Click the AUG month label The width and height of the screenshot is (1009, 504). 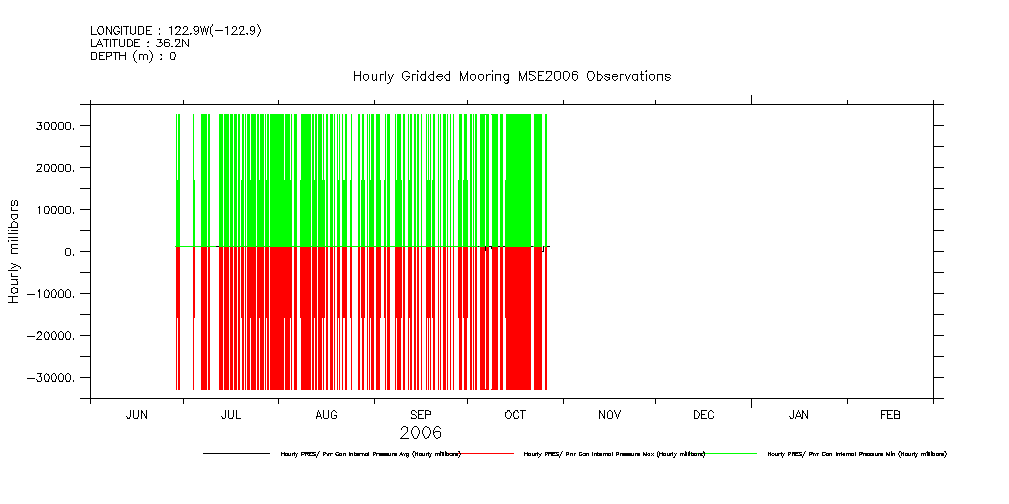[x=326, y=414]
